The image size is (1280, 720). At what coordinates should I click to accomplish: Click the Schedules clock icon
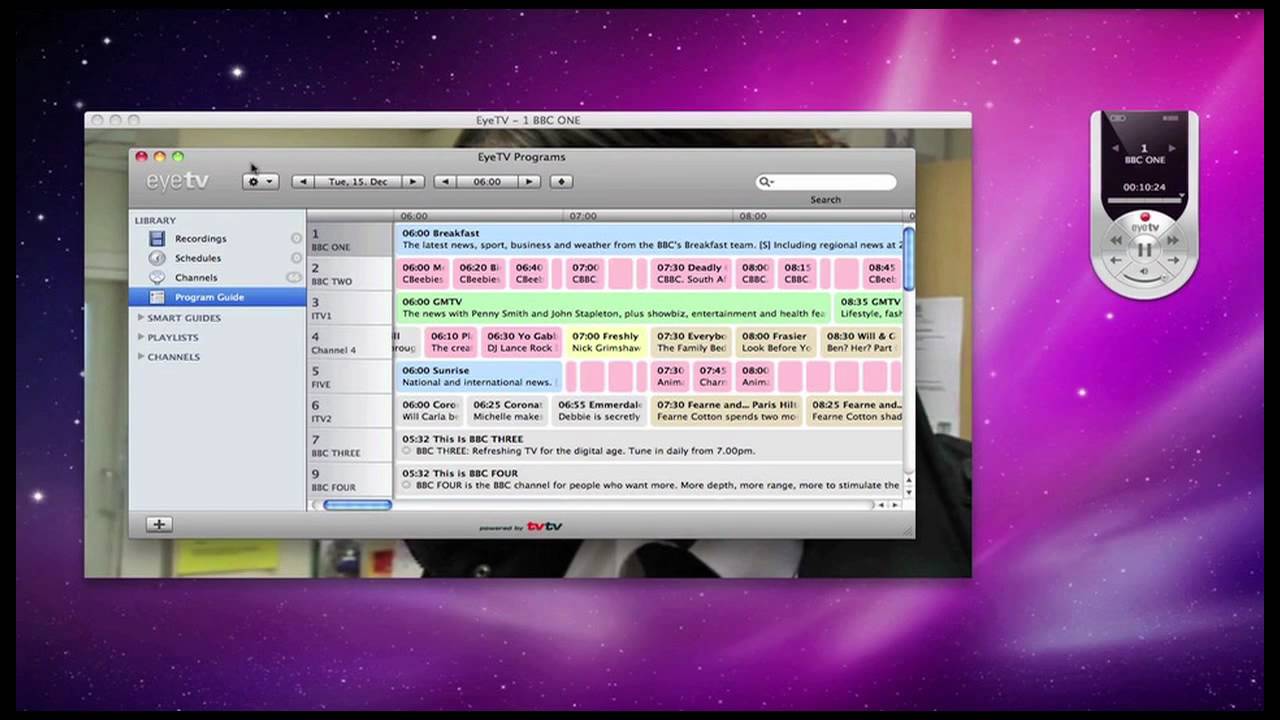[x=157, y=258]
